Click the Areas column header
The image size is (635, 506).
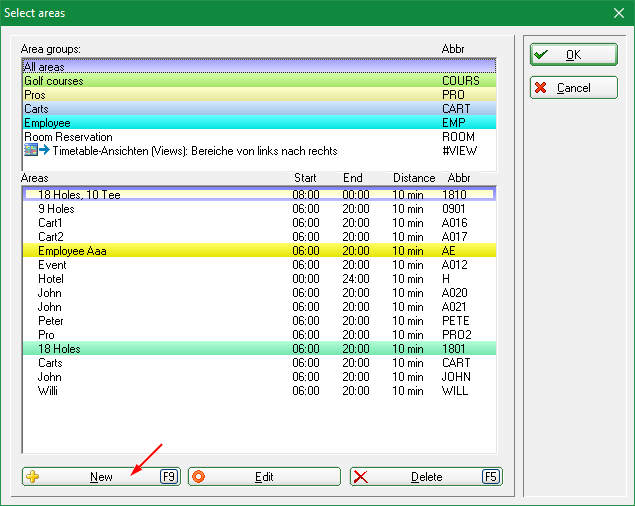pyautogui.click(x=34, y=178)
